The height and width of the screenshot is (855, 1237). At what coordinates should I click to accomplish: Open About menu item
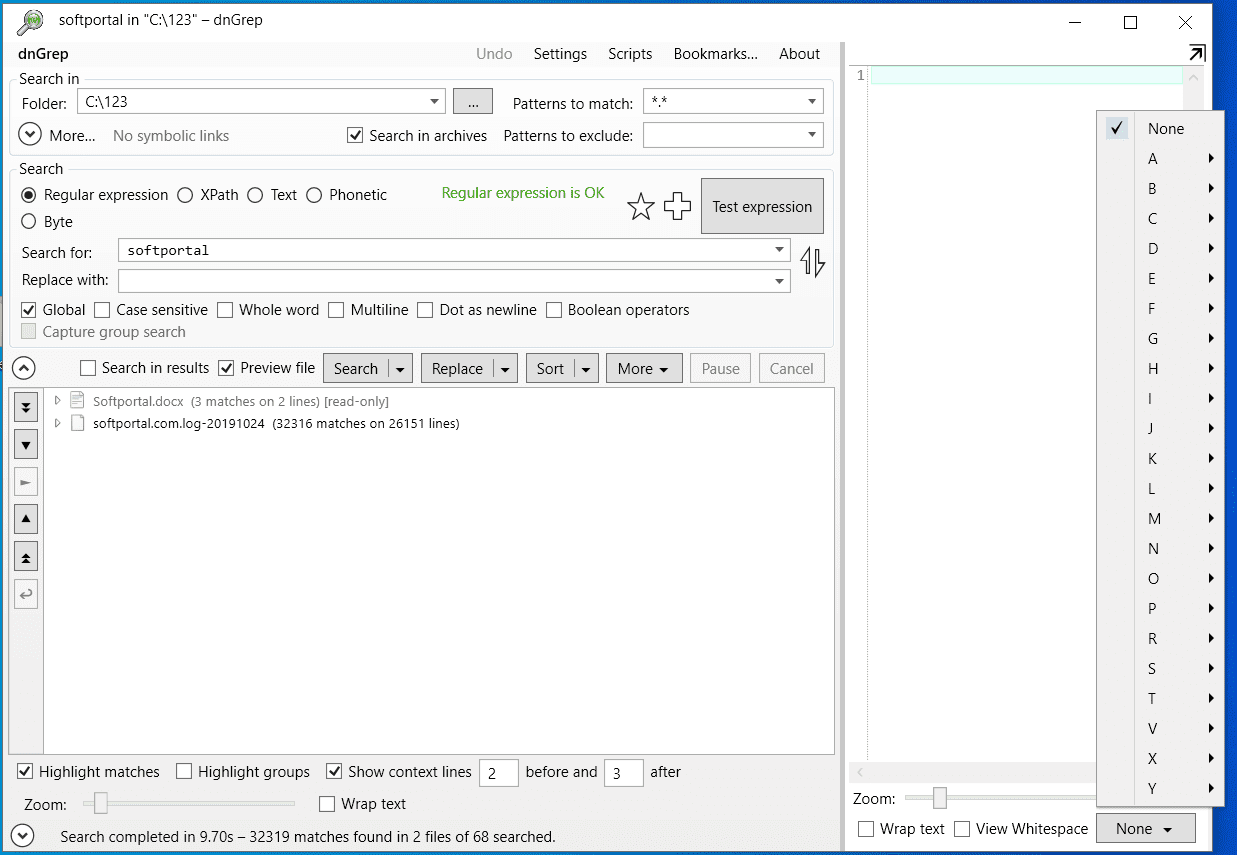click(799, 54)
